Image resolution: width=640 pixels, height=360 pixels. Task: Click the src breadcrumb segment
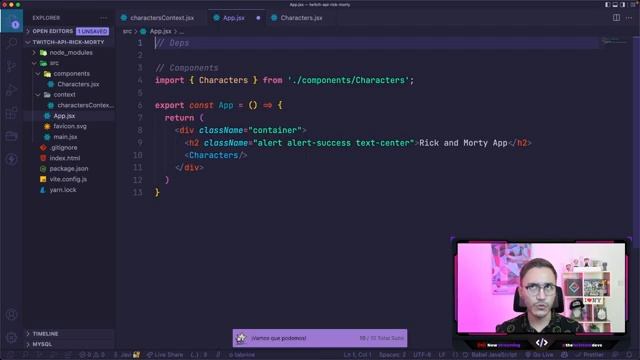pos(127,31)
